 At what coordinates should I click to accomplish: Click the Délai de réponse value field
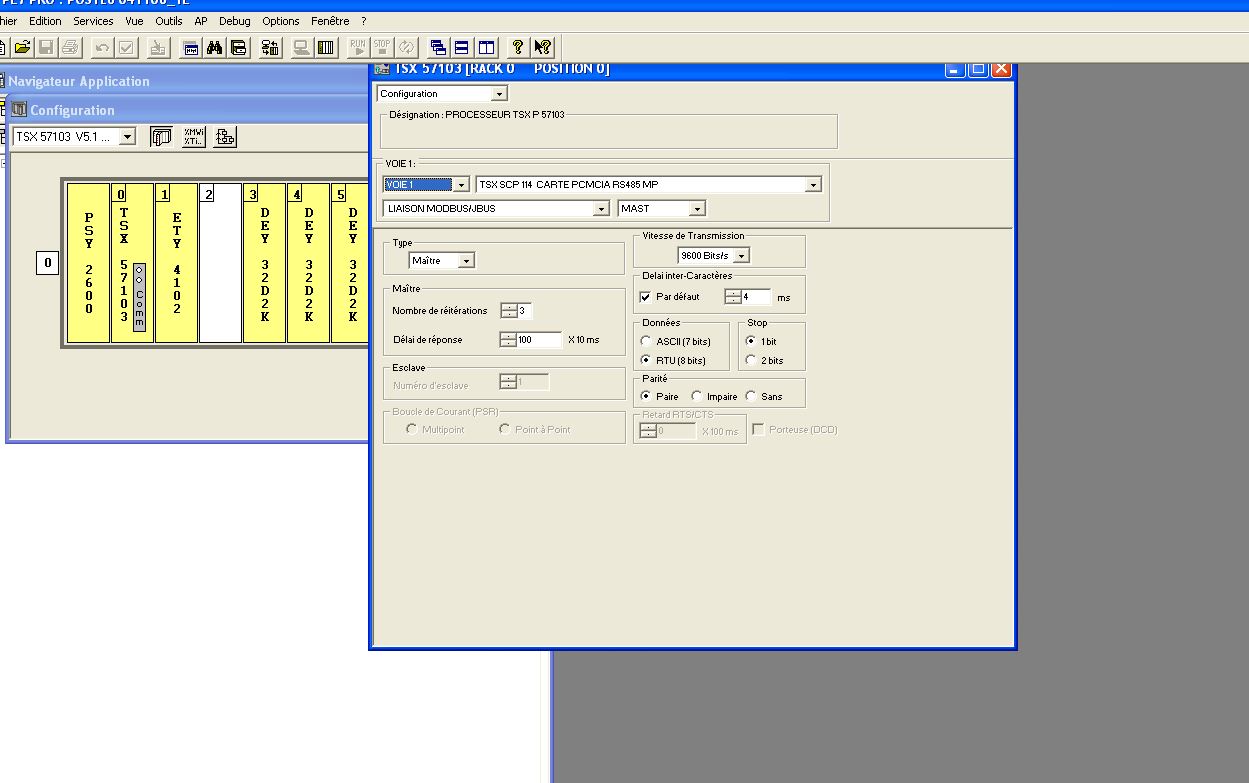click(539, 340)
